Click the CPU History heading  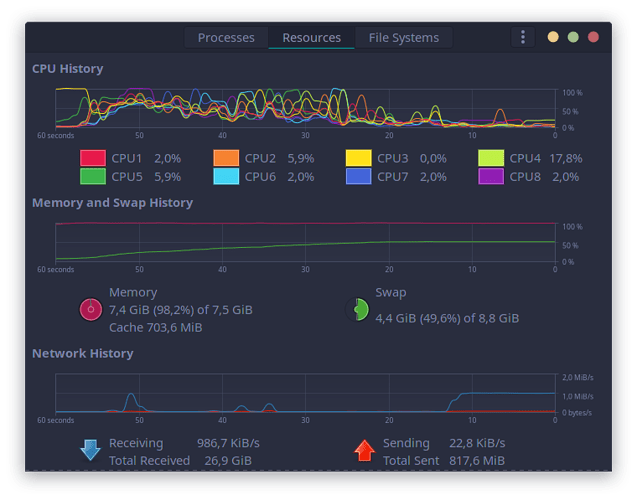point(68,69)
